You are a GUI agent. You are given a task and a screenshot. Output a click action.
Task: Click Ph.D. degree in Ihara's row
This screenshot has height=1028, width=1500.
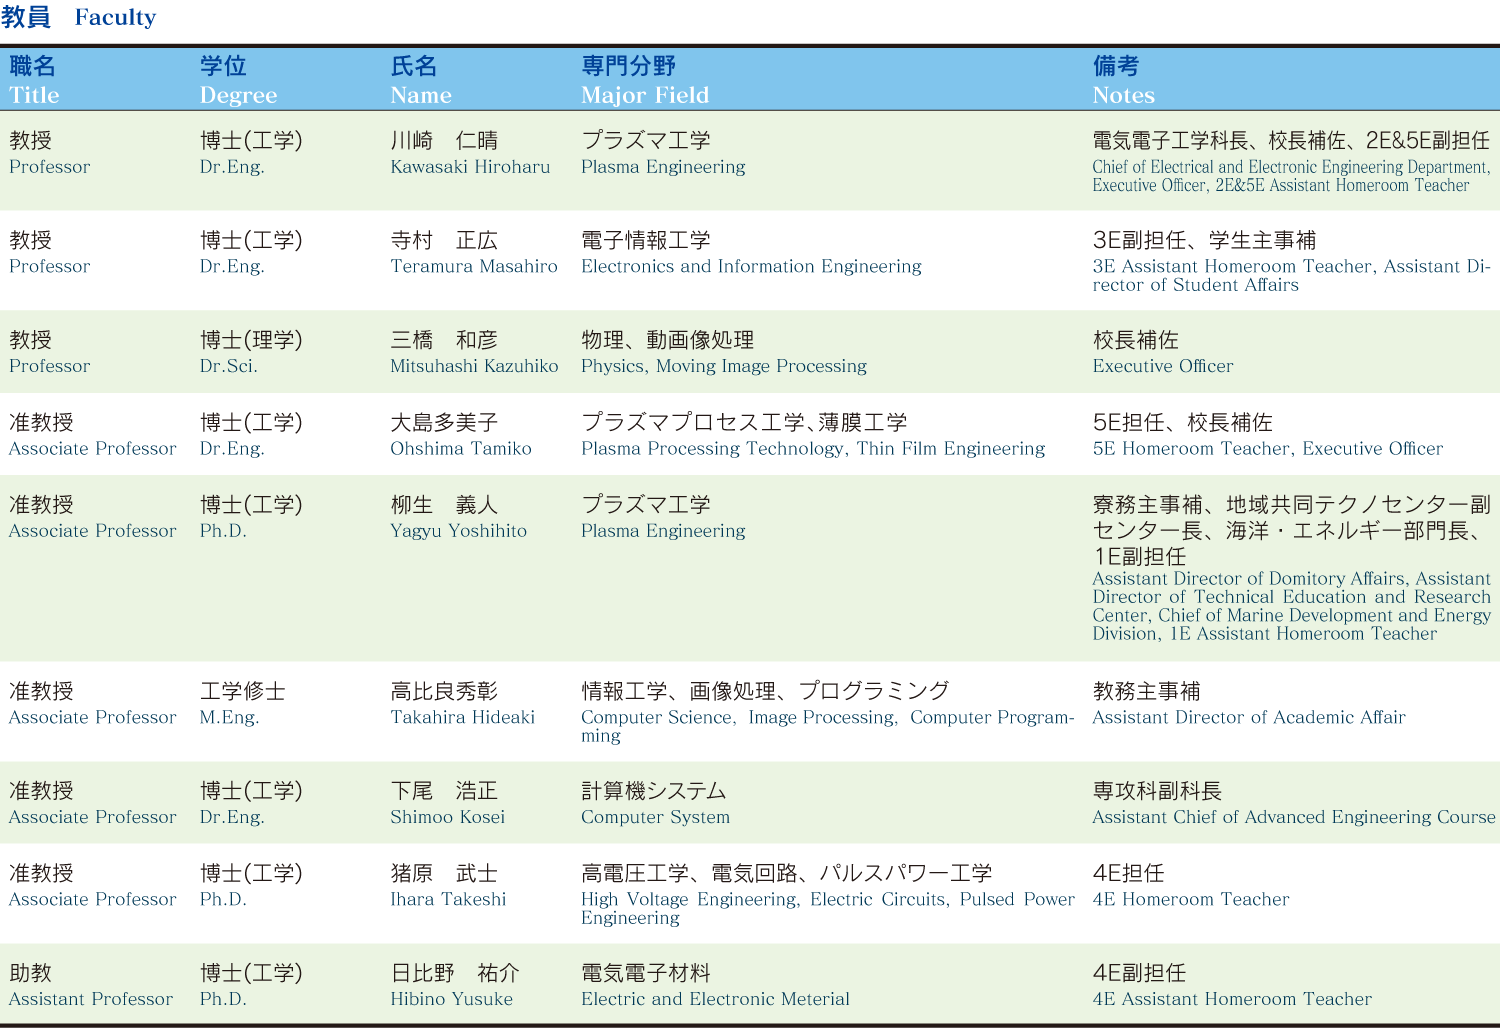point(223,900)
